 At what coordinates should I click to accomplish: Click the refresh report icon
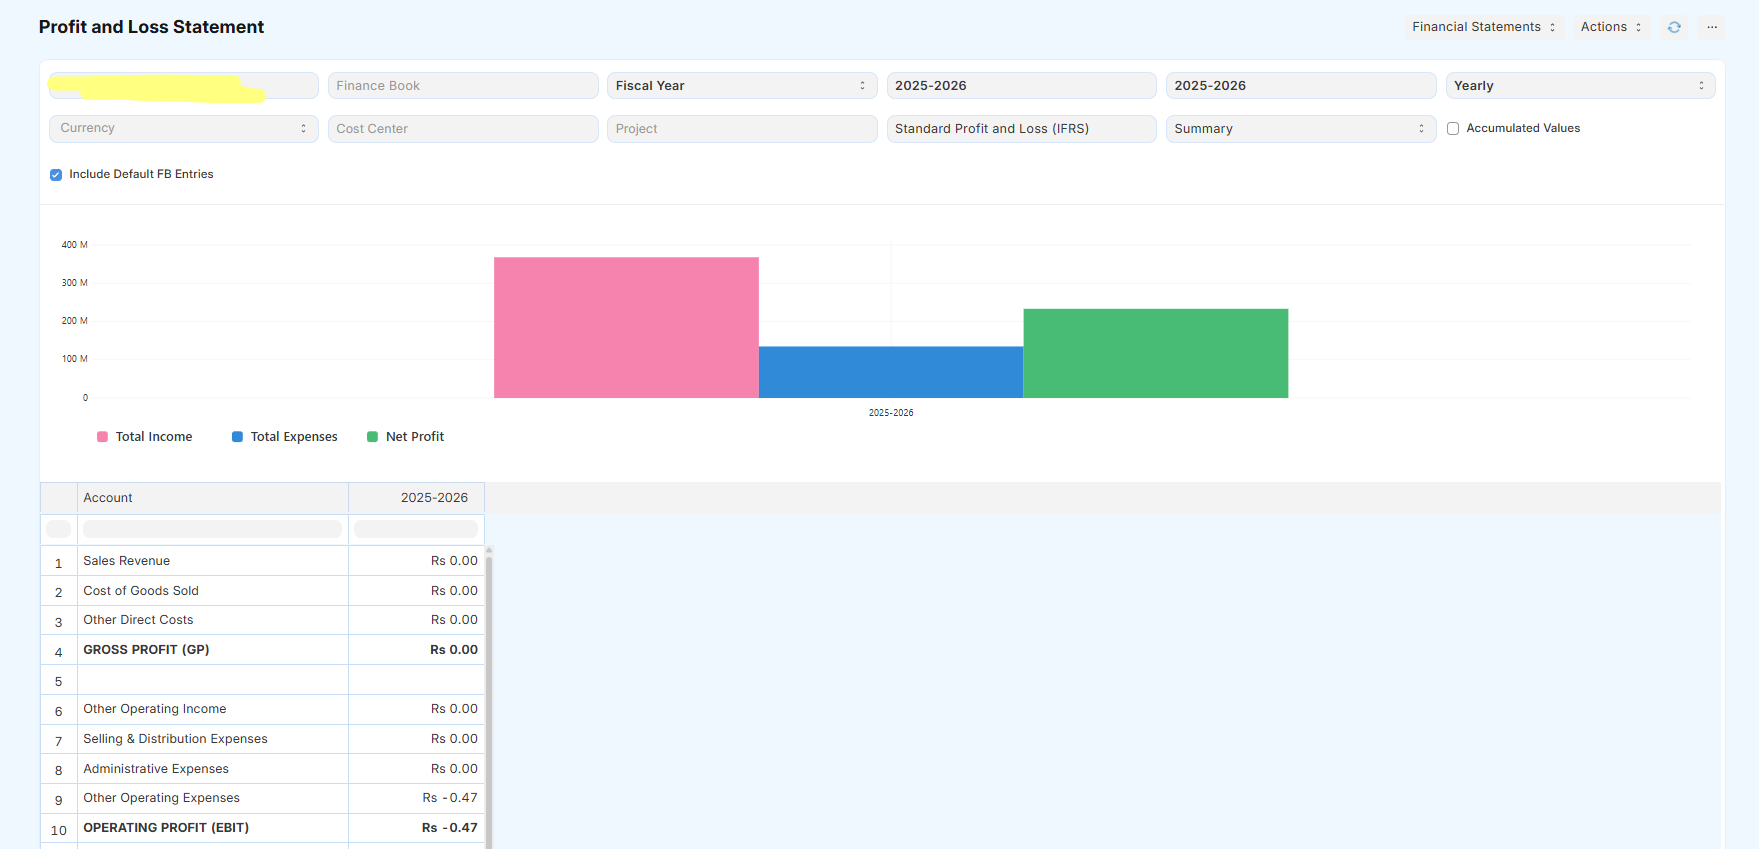[x=1673, y=27]
